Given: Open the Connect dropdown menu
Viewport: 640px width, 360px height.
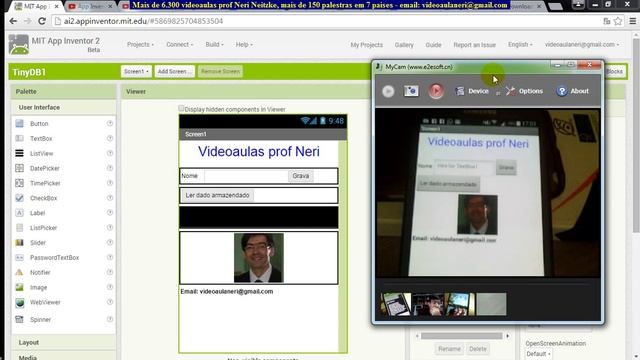Looking at the screenshot, I should (x=180, y=44).
